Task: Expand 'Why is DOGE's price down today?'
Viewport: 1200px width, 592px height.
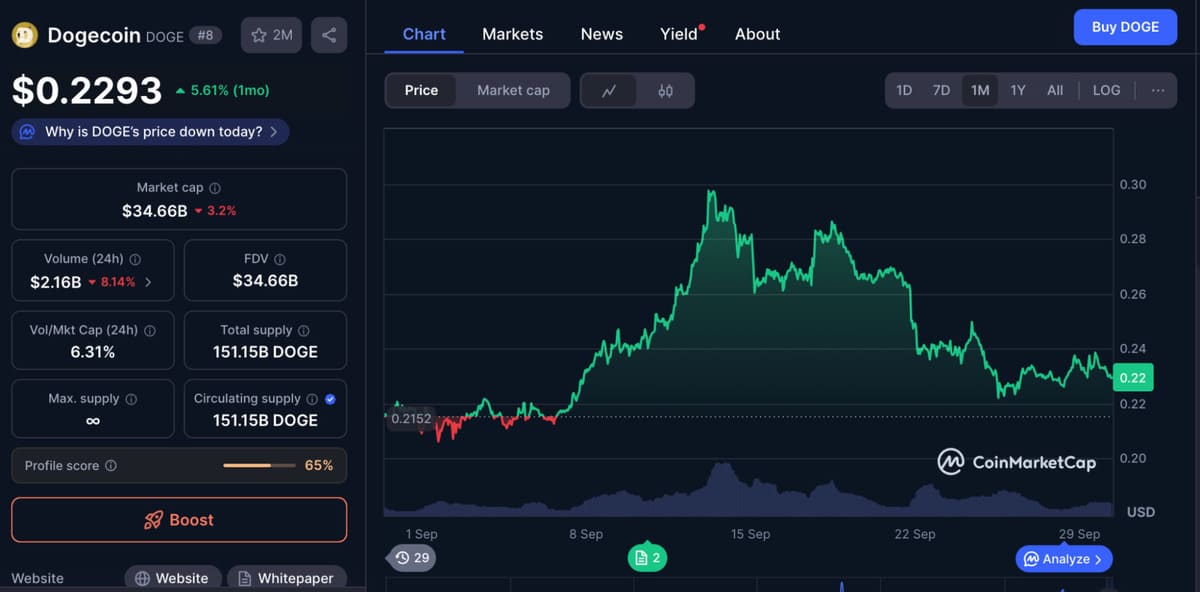Action: (151, 132)
